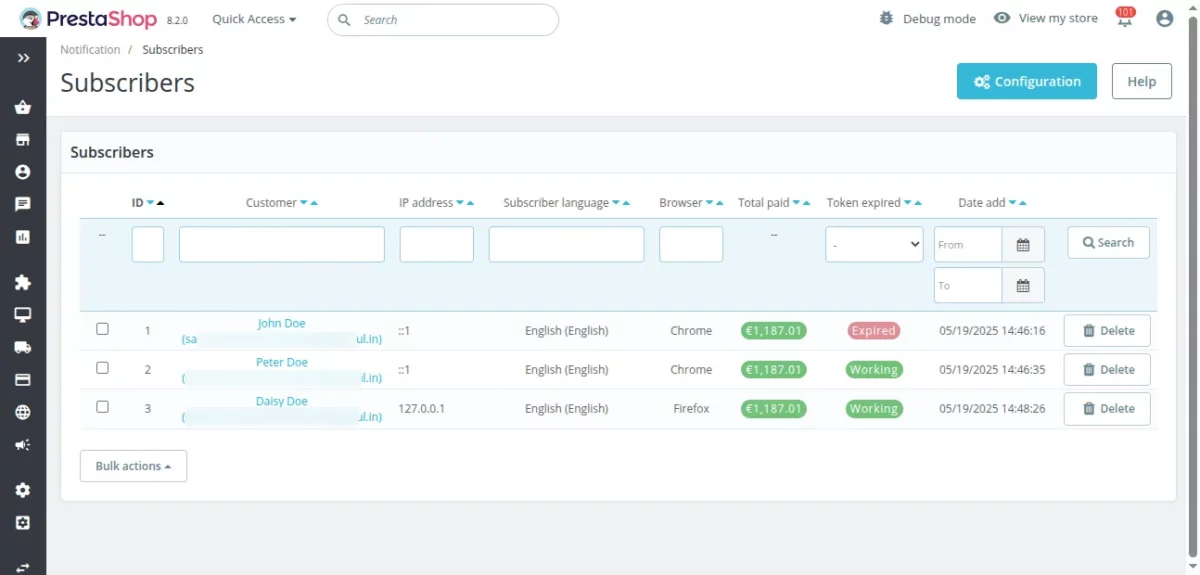Click the Debug mode bug icon
This screenshot has height=575, width=1200.
point(886,18)
